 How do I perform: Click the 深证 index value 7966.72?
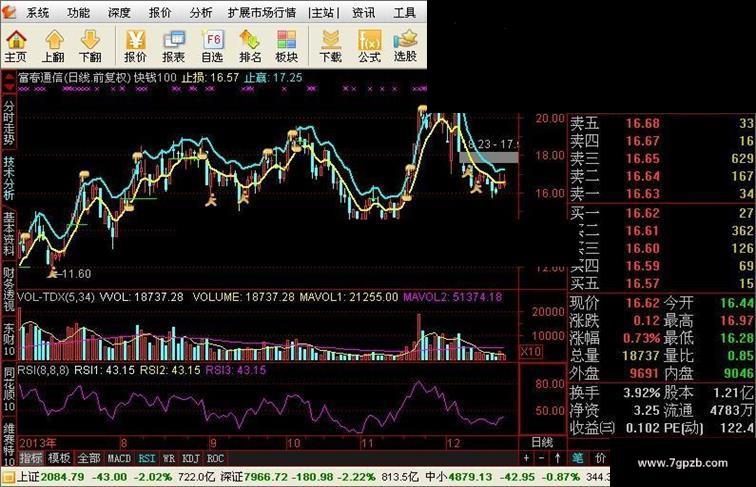(266, 477)
